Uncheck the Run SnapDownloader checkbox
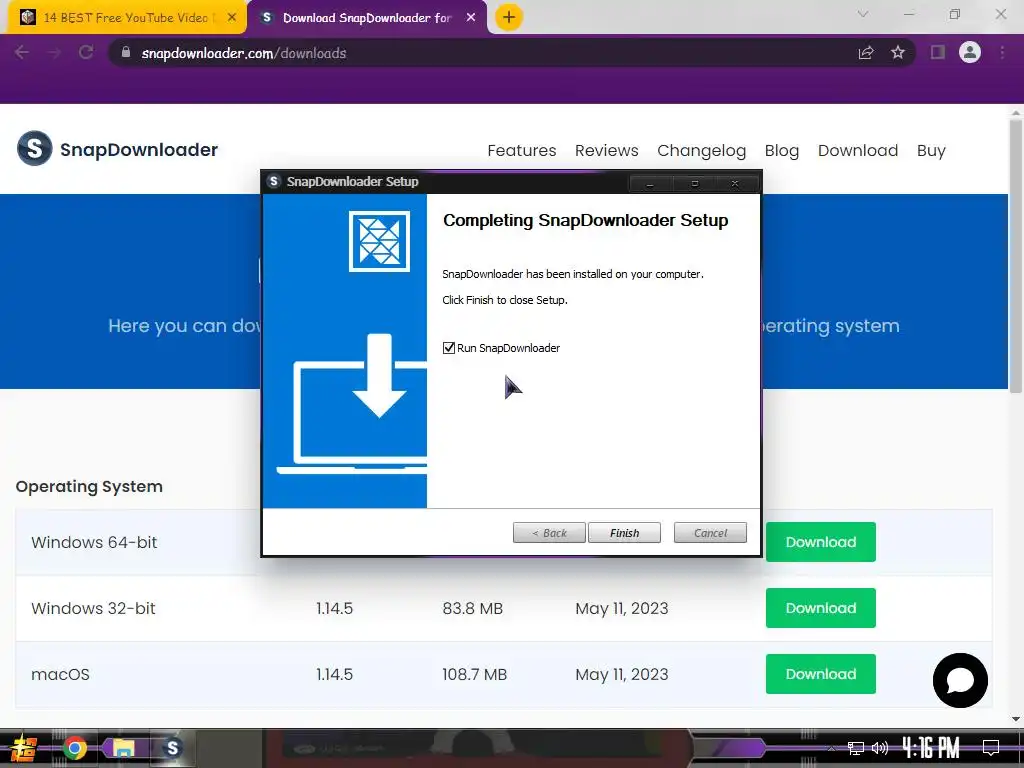1024x768 pixels. (449, 348)
